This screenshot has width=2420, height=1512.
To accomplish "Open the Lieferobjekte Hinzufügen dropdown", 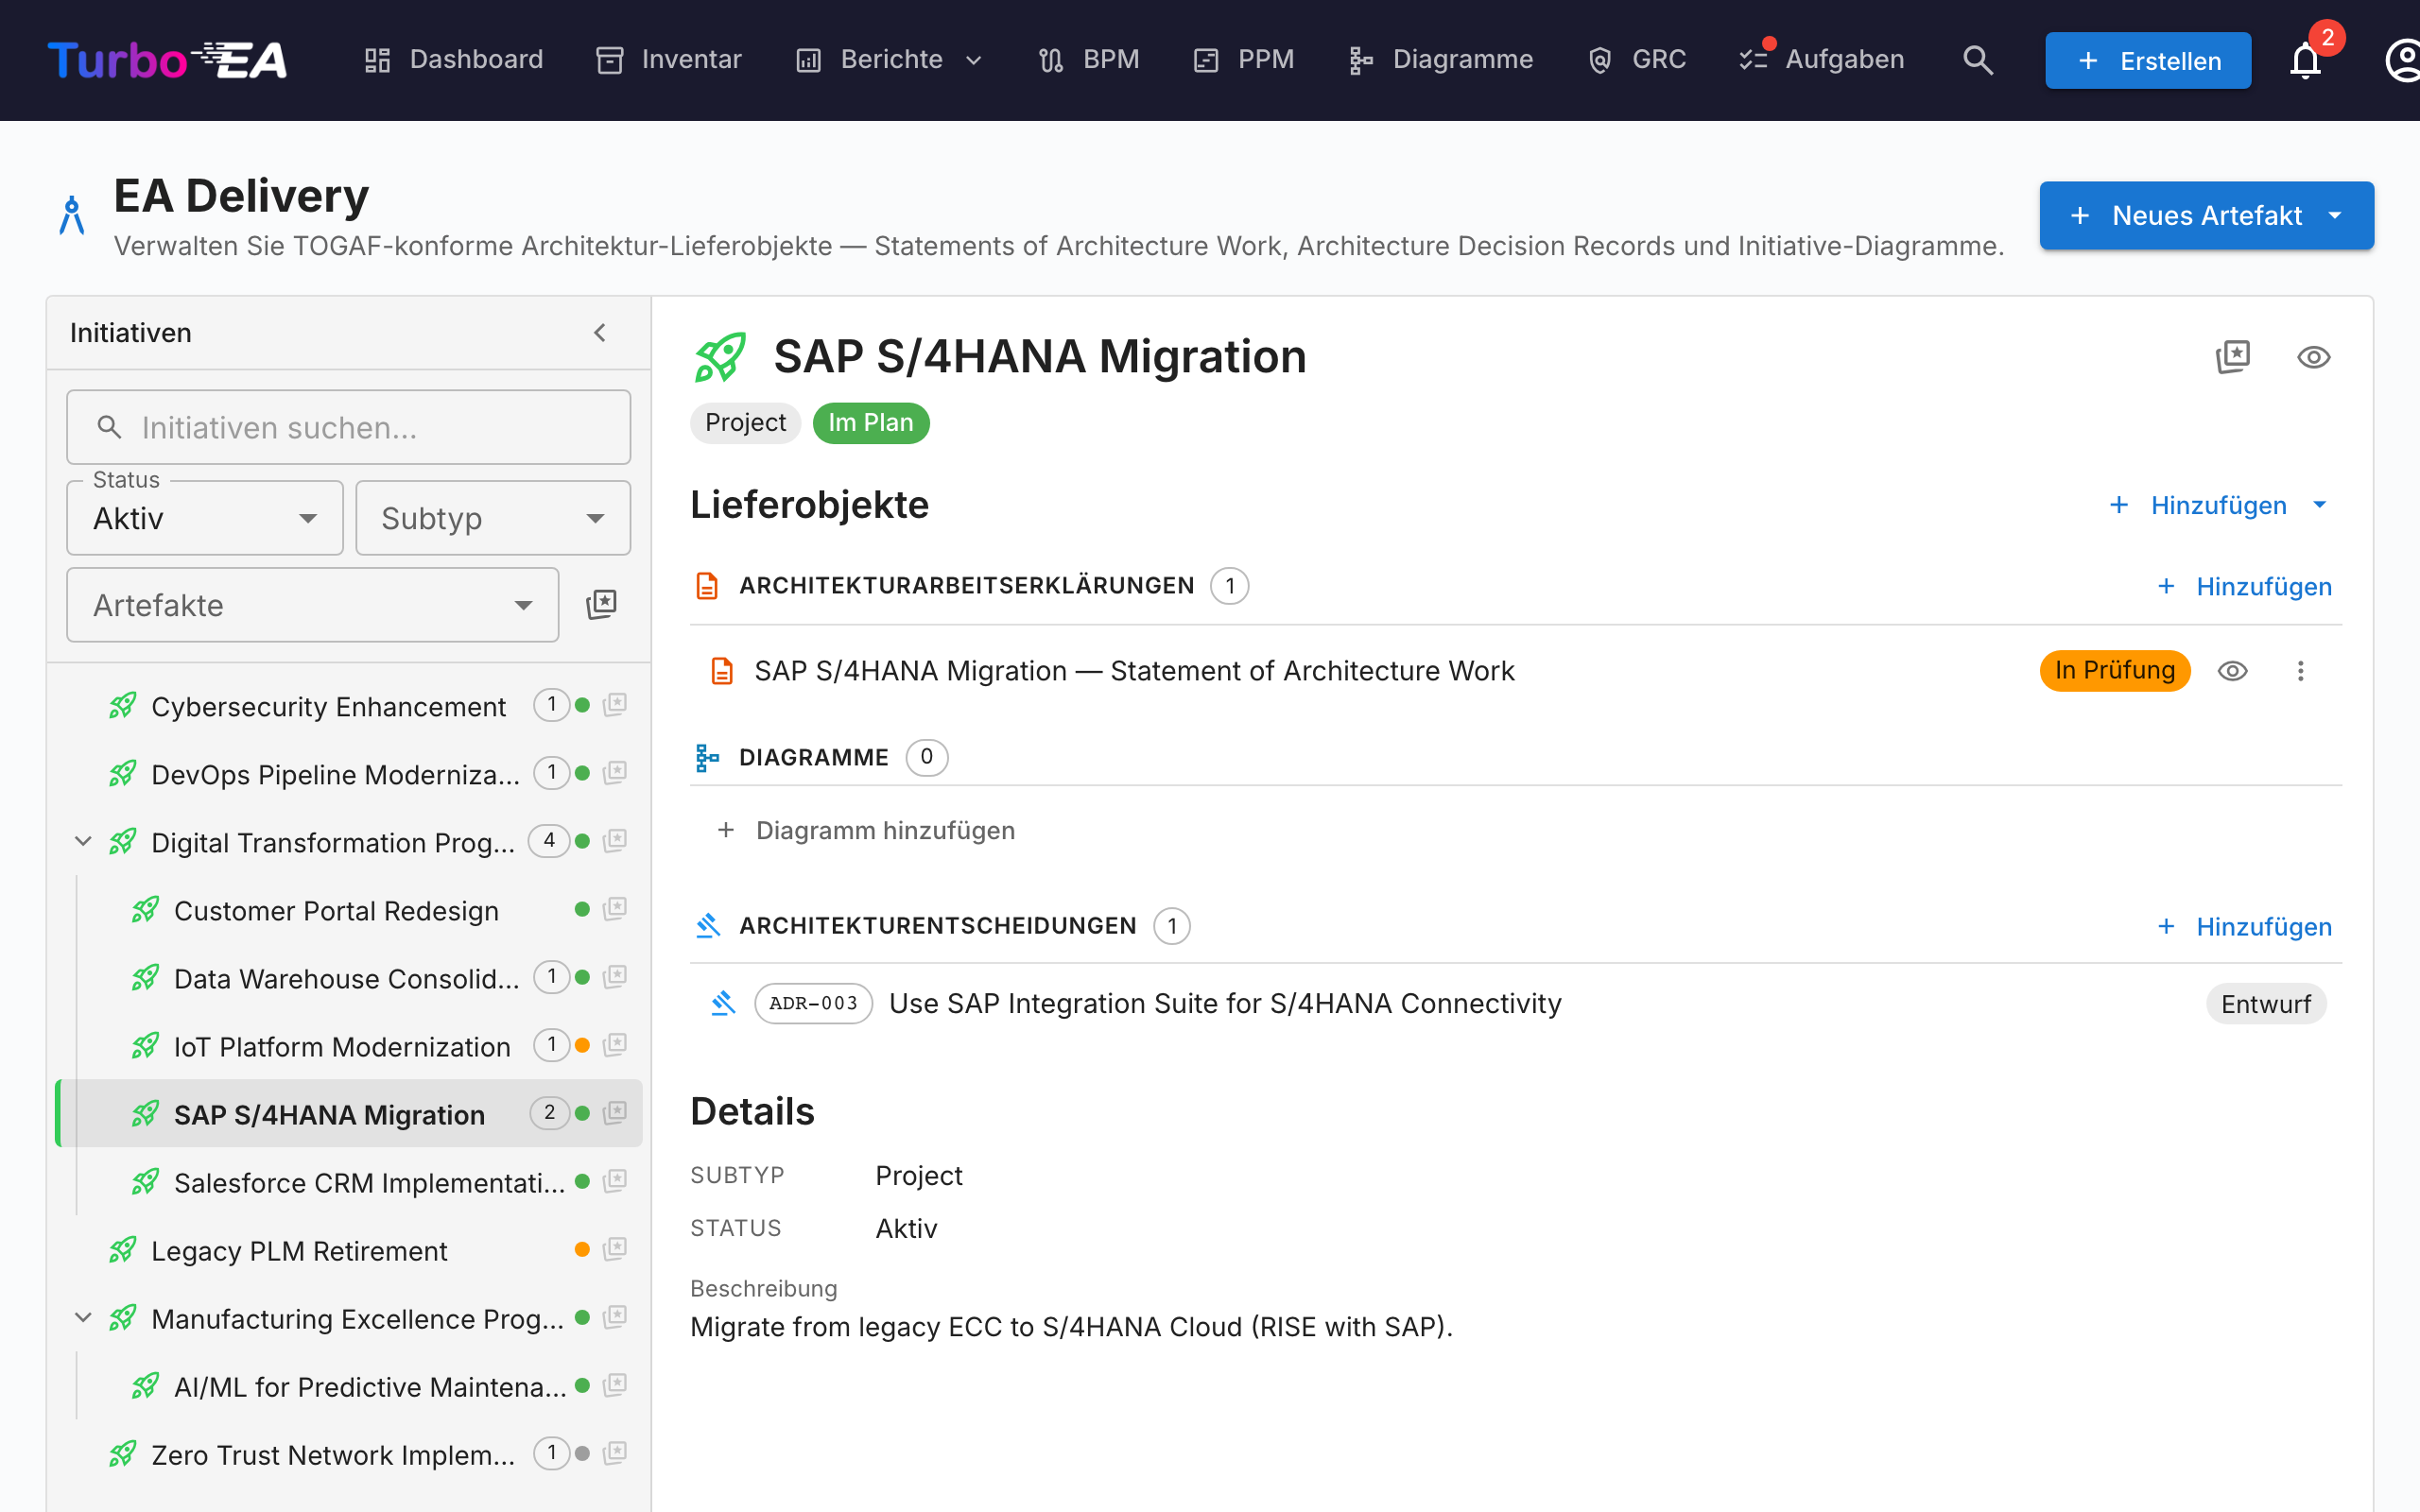I will pos(2219,505).
